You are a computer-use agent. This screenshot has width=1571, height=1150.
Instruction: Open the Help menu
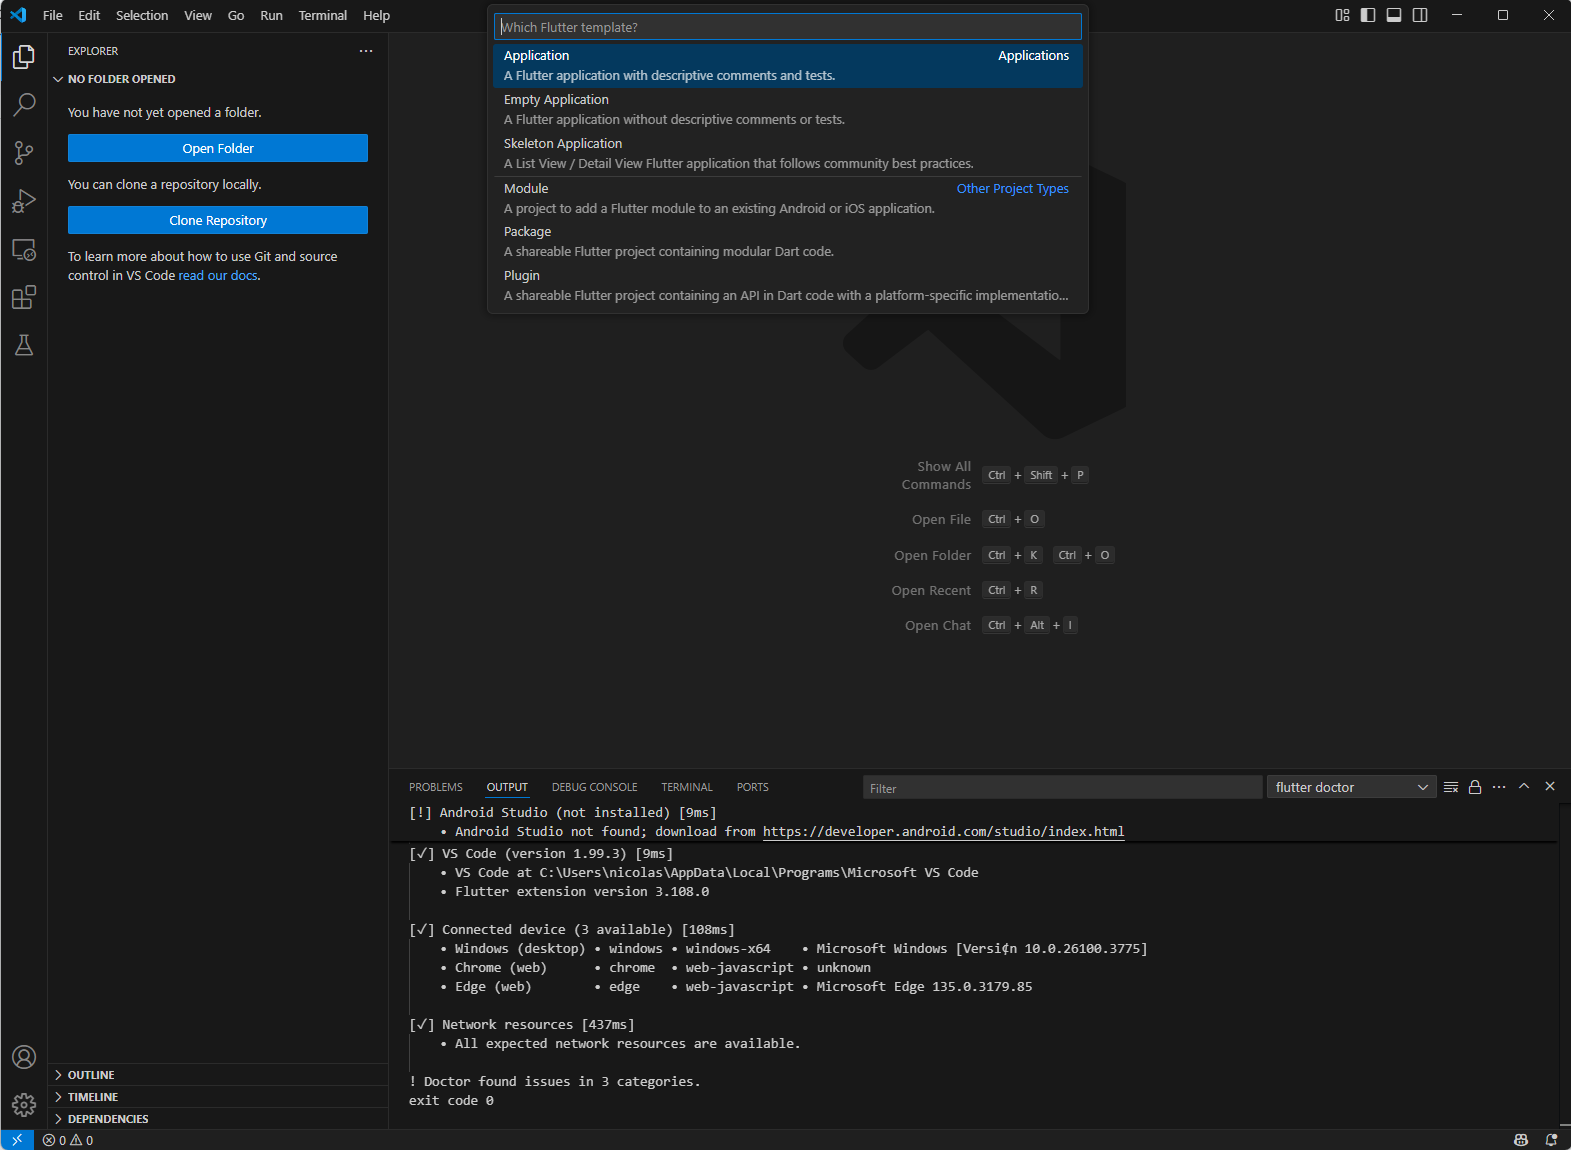coord(377,15)
